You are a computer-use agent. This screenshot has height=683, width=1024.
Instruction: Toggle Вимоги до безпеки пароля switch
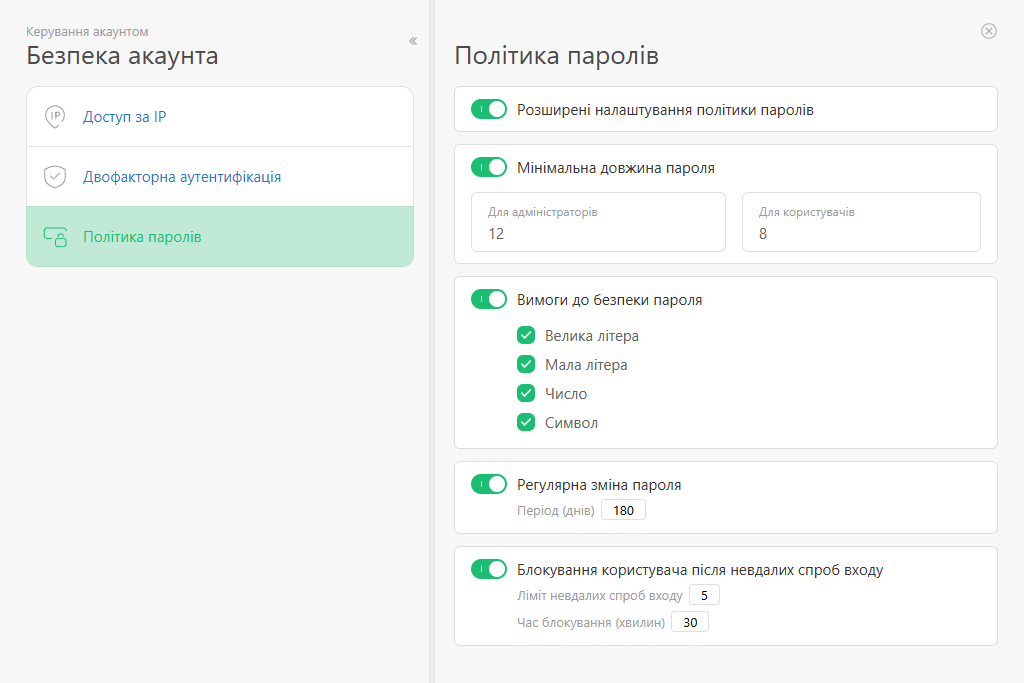click(489, 299)
